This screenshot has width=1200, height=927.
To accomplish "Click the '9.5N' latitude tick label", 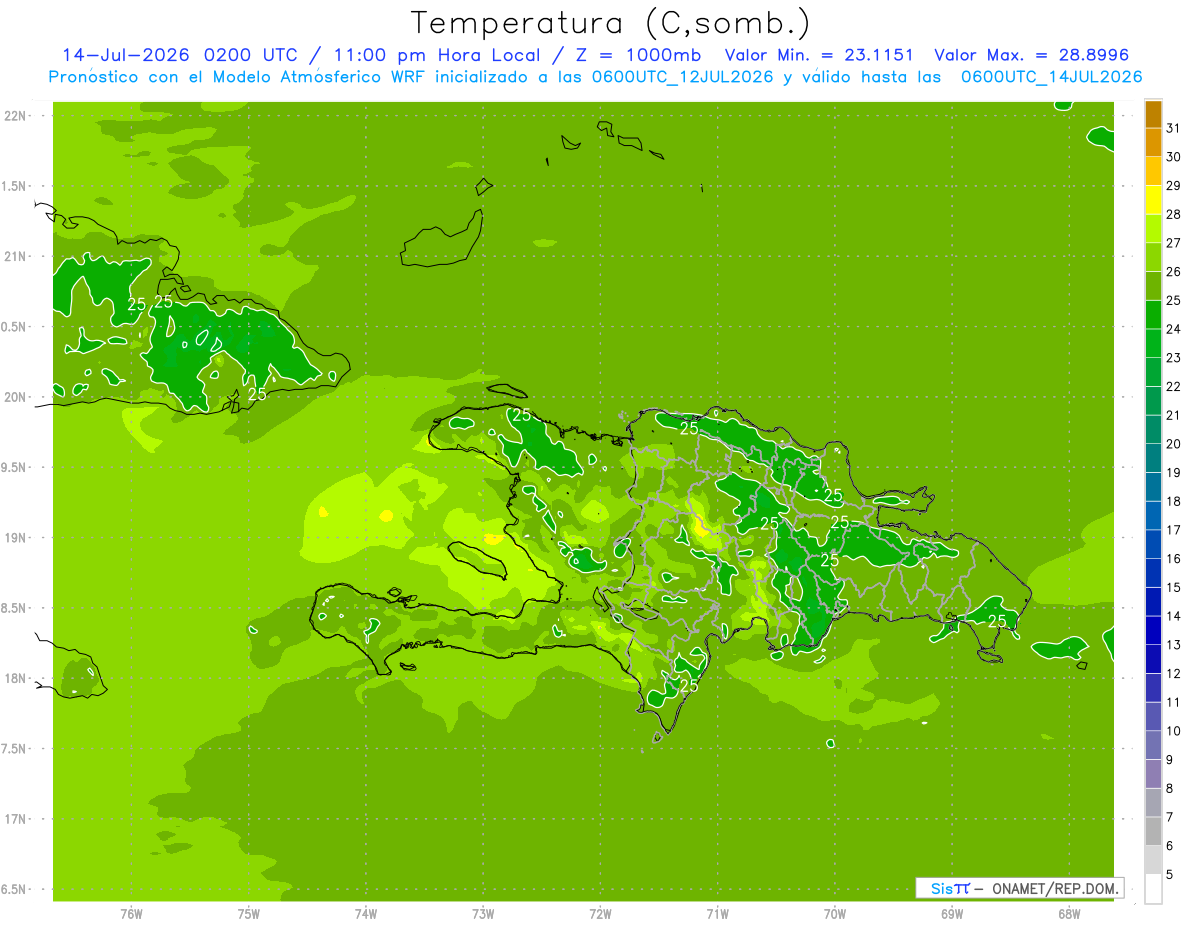I will (15, 467).
